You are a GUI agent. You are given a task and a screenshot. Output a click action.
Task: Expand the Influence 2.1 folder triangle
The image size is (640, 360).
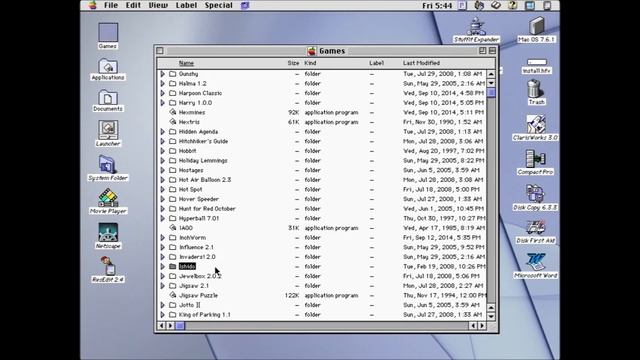[x=162, y=247]
